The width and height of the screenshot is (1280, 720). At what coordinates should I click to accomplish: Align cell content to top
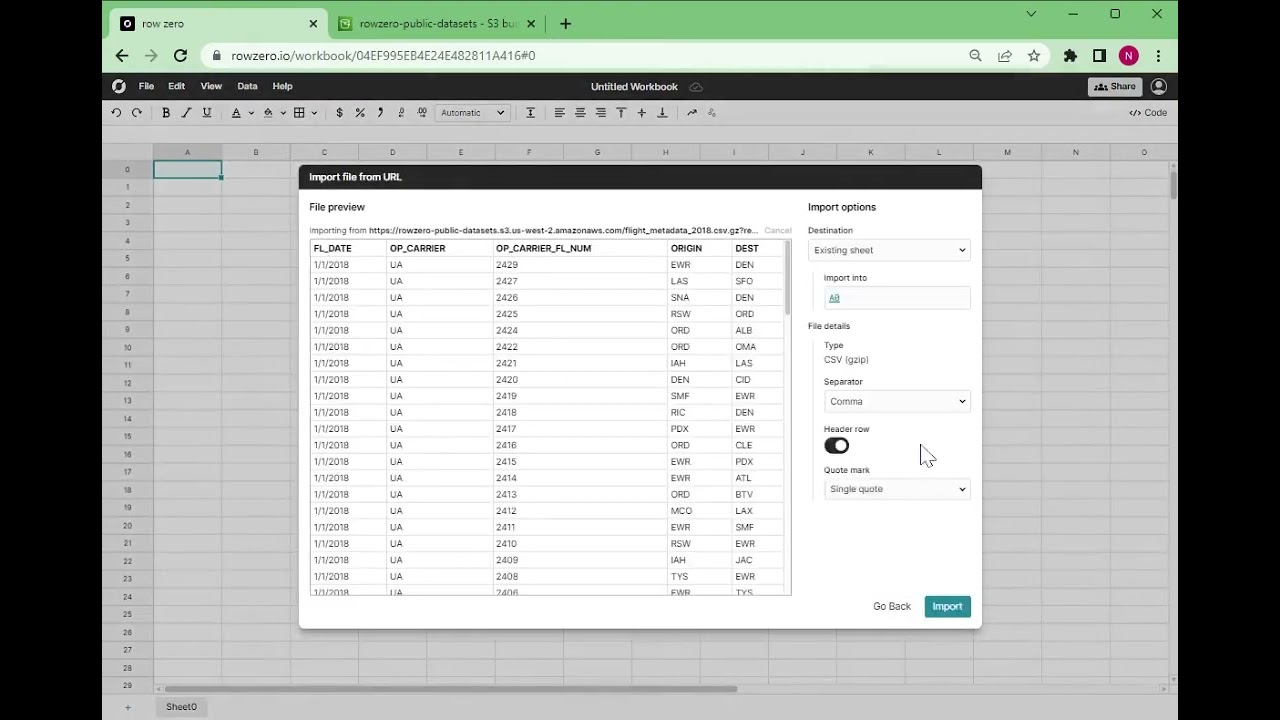pyautogui.click(x=621, y=113)
